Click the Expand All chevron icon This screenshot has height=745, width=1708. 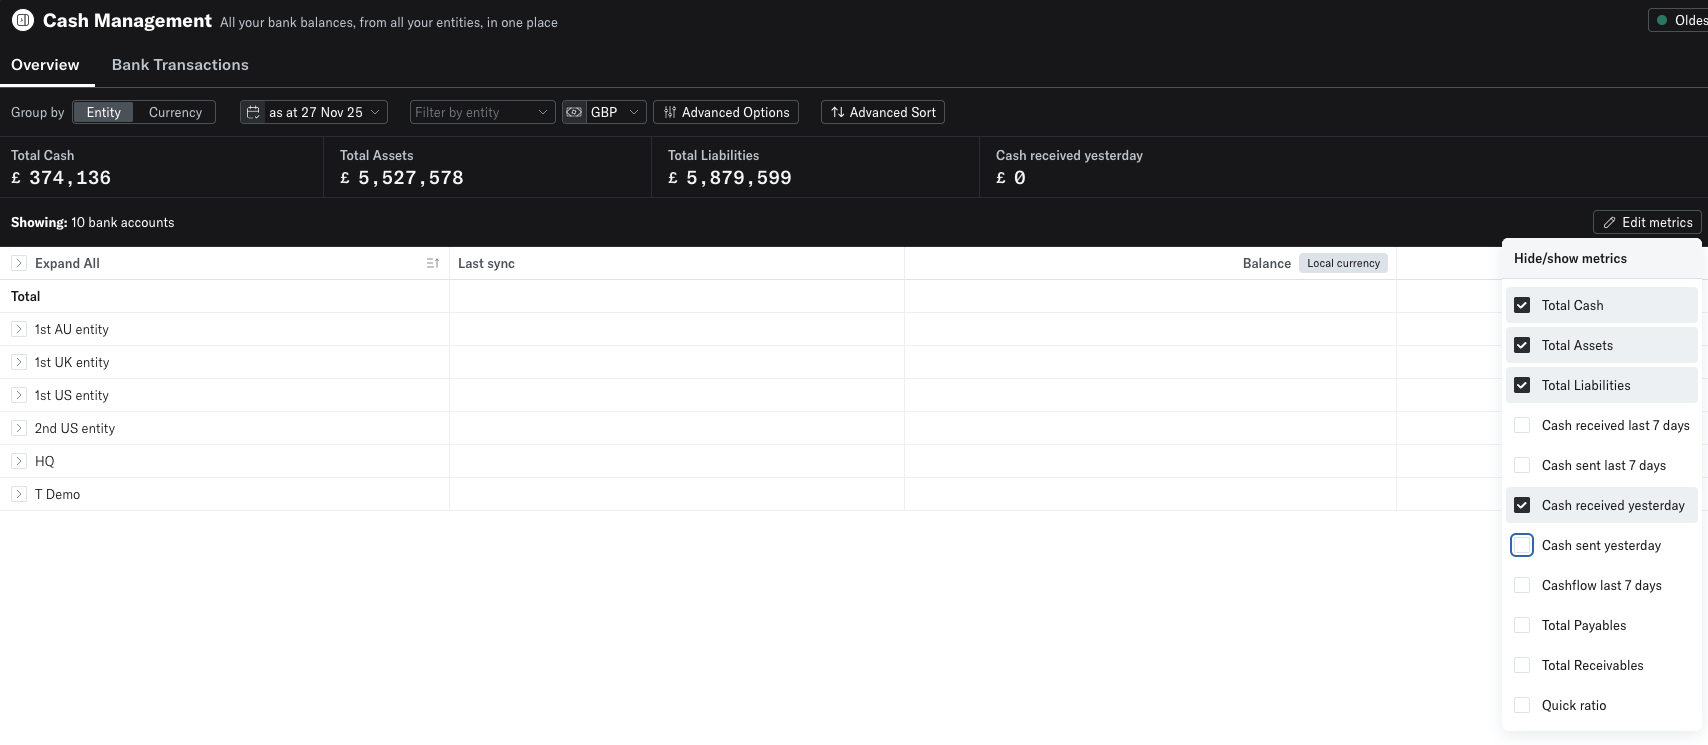(19, 263)
